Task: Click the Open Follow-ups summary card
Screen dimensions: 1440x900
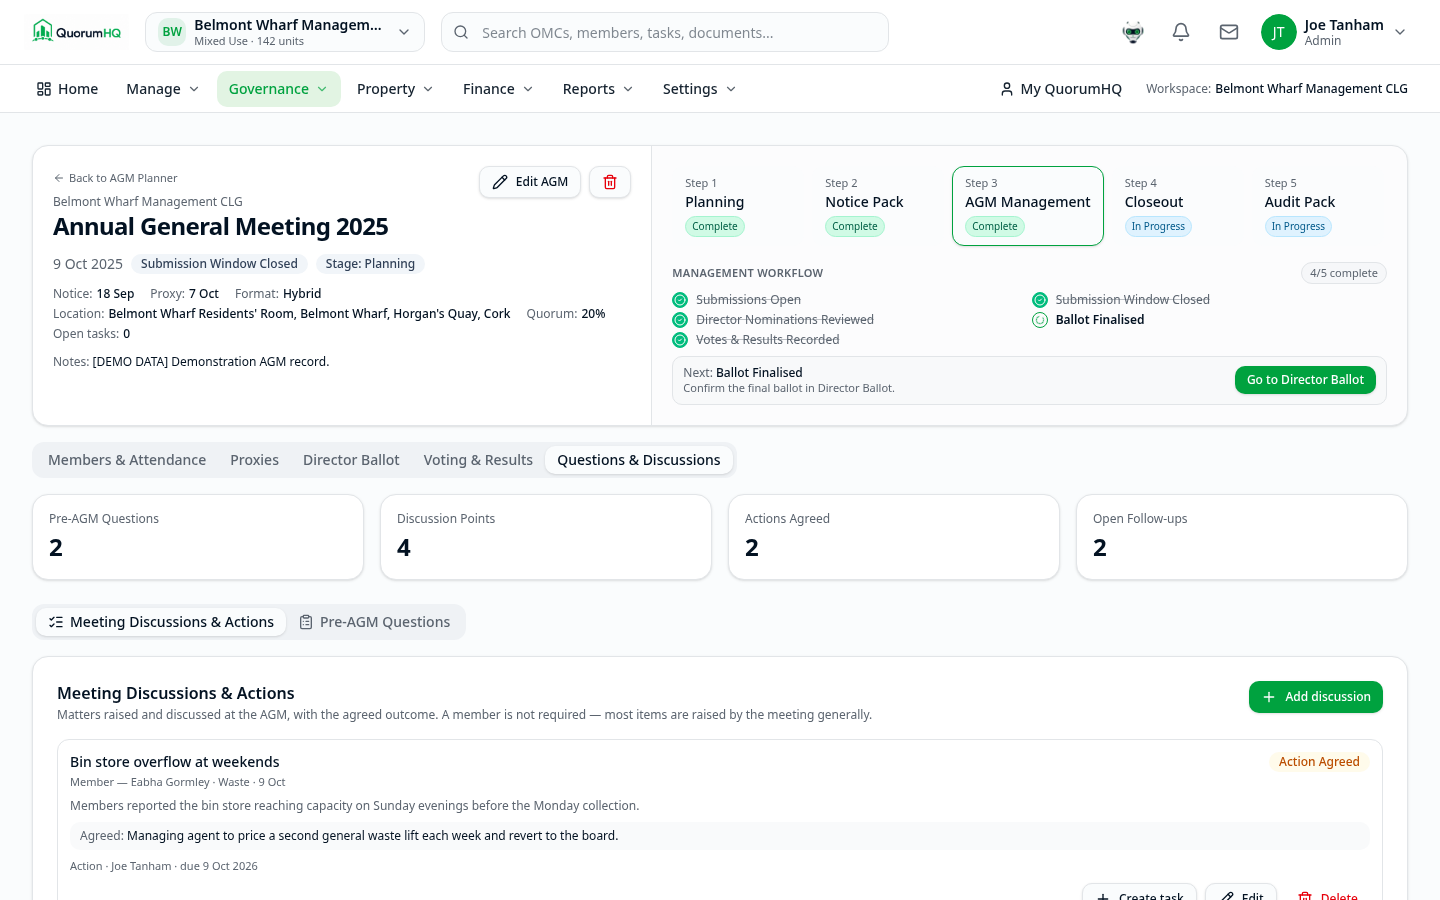Action: 1242,537
